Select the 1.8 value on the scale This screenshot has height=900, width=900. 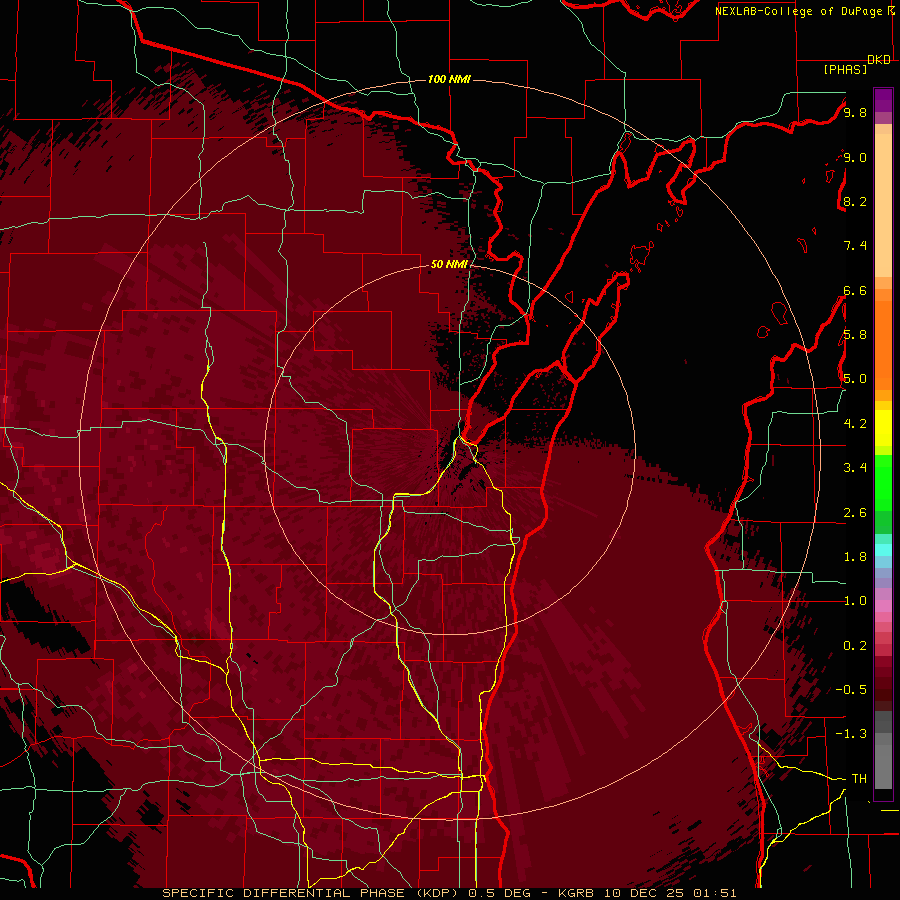click(855, 557)
